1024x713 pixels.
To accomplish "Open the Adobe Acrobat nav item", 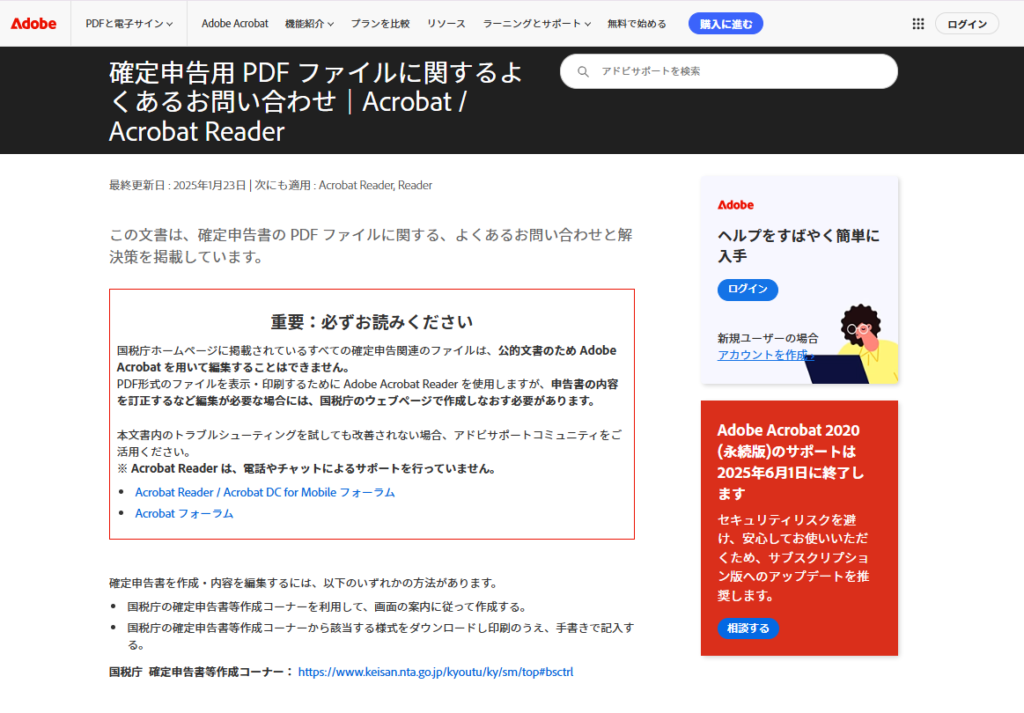I will 235,23.
